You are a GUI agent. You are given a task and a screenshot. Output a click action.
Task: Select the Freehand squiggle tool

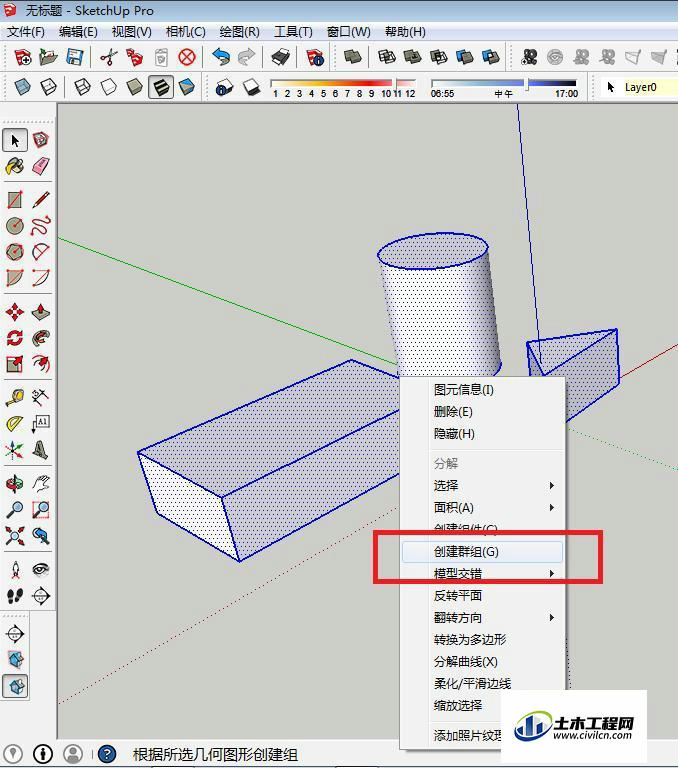41,226
